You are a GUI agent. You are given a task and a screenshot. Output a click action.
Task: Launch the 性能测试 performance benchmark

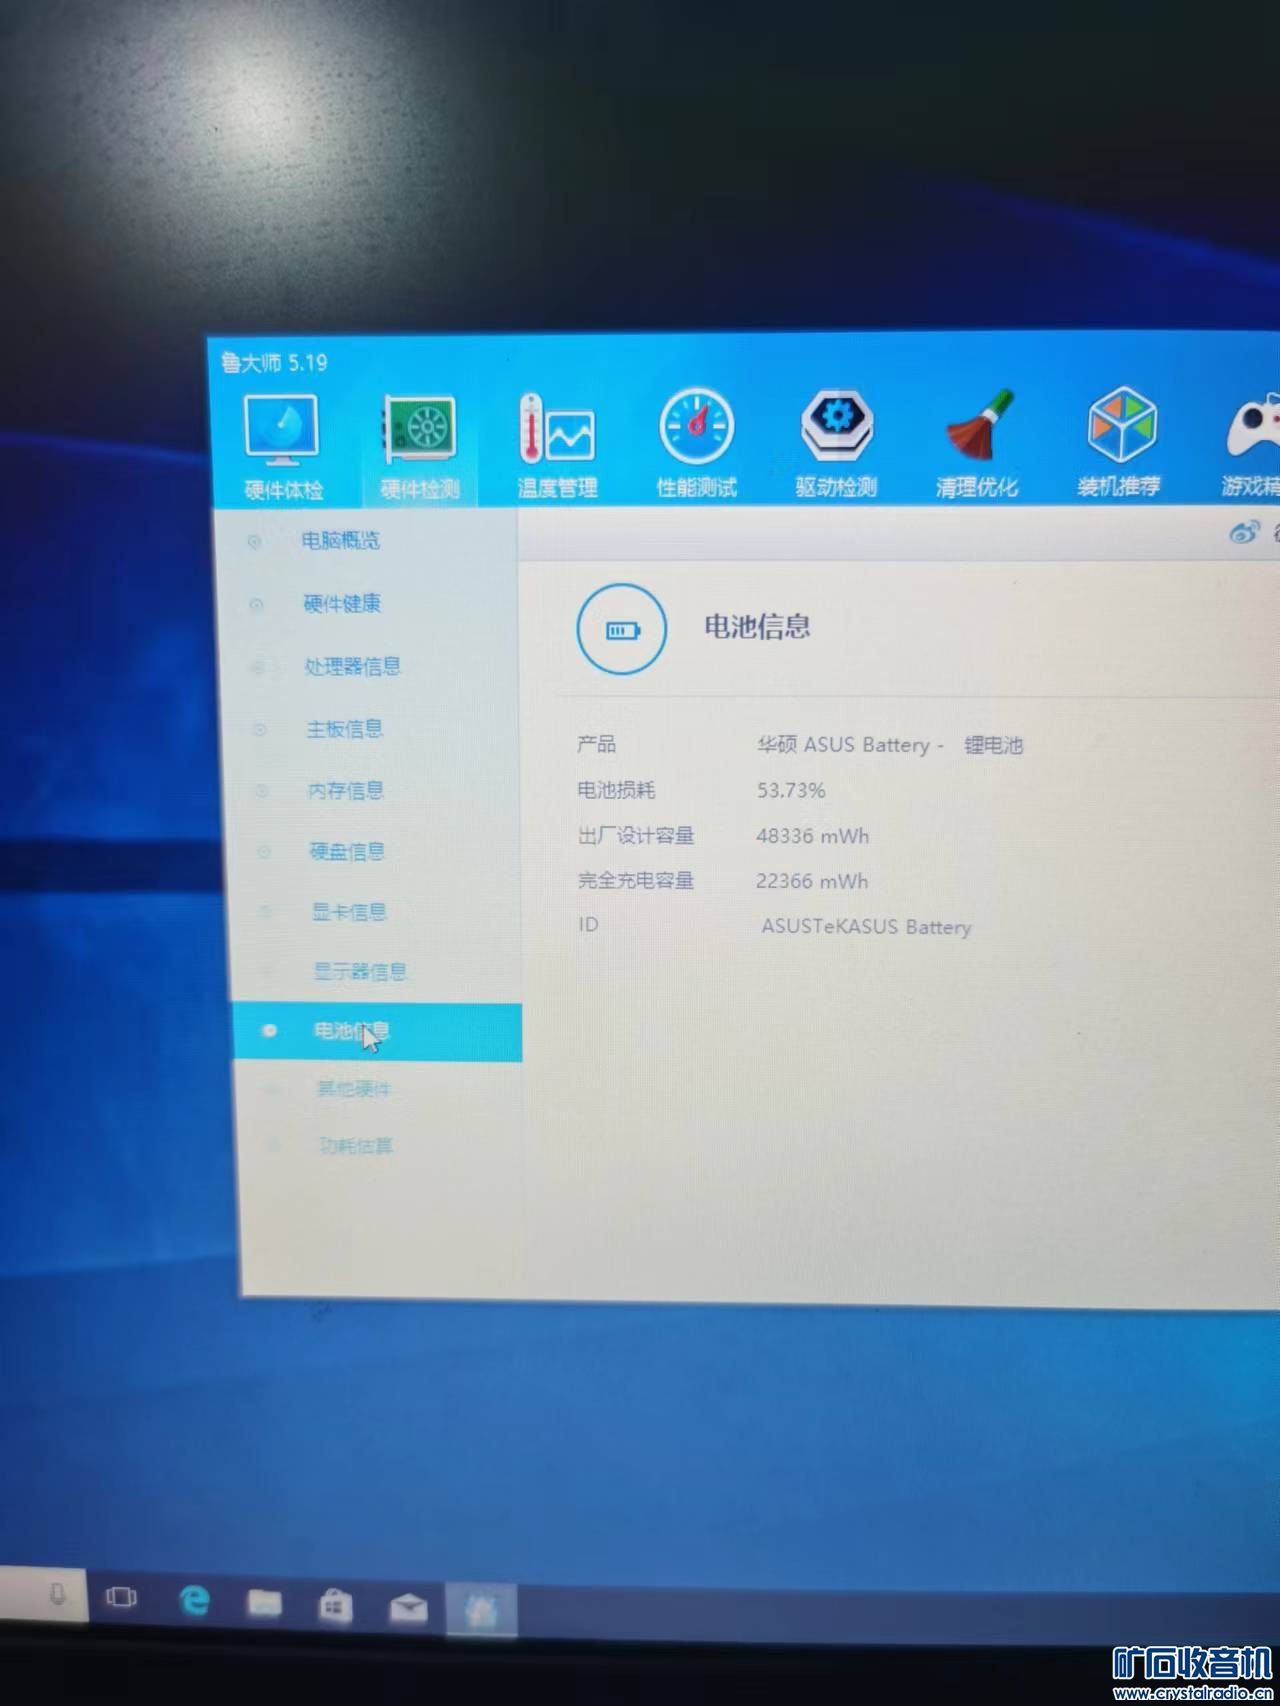click(x=696, y=443)
